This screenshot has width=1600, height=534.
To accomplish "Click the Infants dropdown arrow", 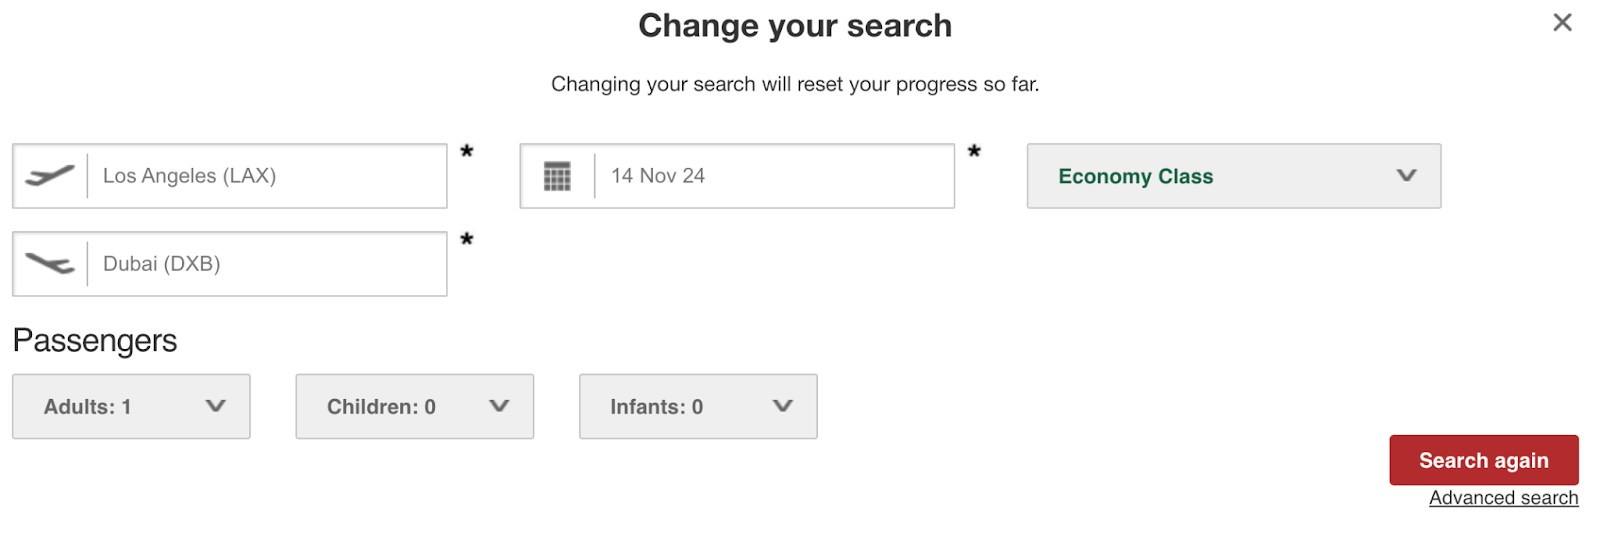I will (x=783, y=406).
